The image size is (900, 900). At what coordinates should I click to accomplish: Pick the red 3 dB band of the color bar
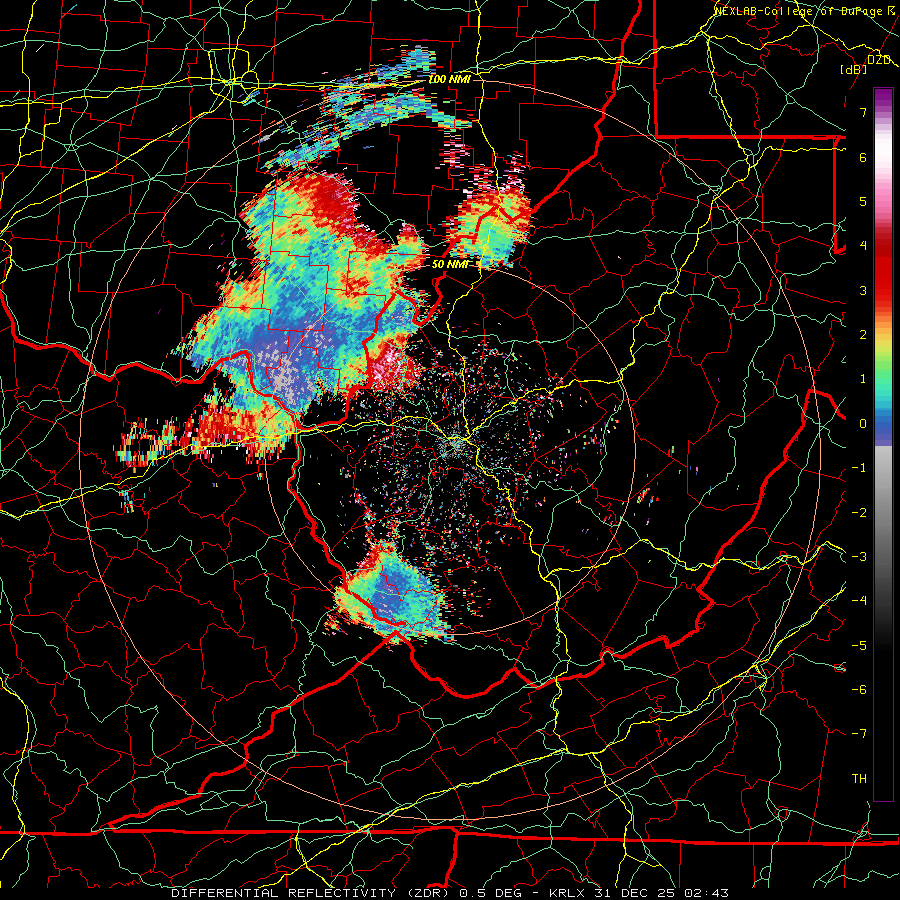(x=883, y=287)
